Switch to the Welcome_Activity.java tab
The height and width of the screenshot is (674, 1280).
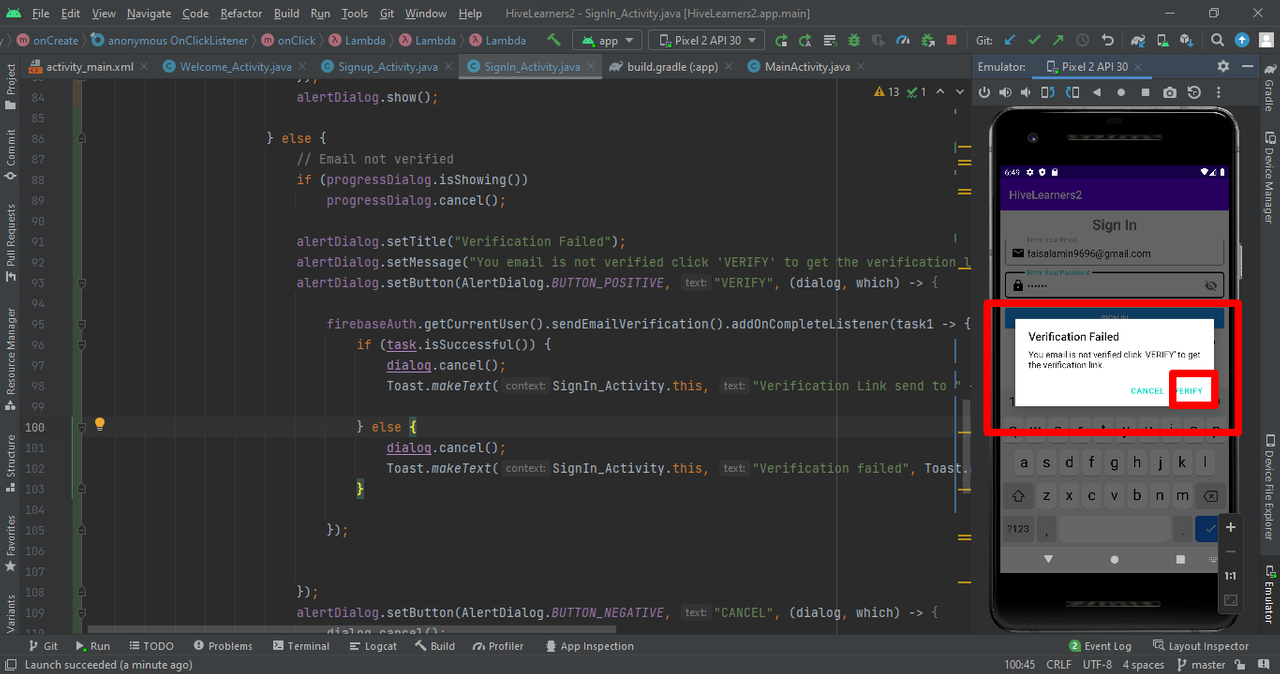tap(235, 67)
